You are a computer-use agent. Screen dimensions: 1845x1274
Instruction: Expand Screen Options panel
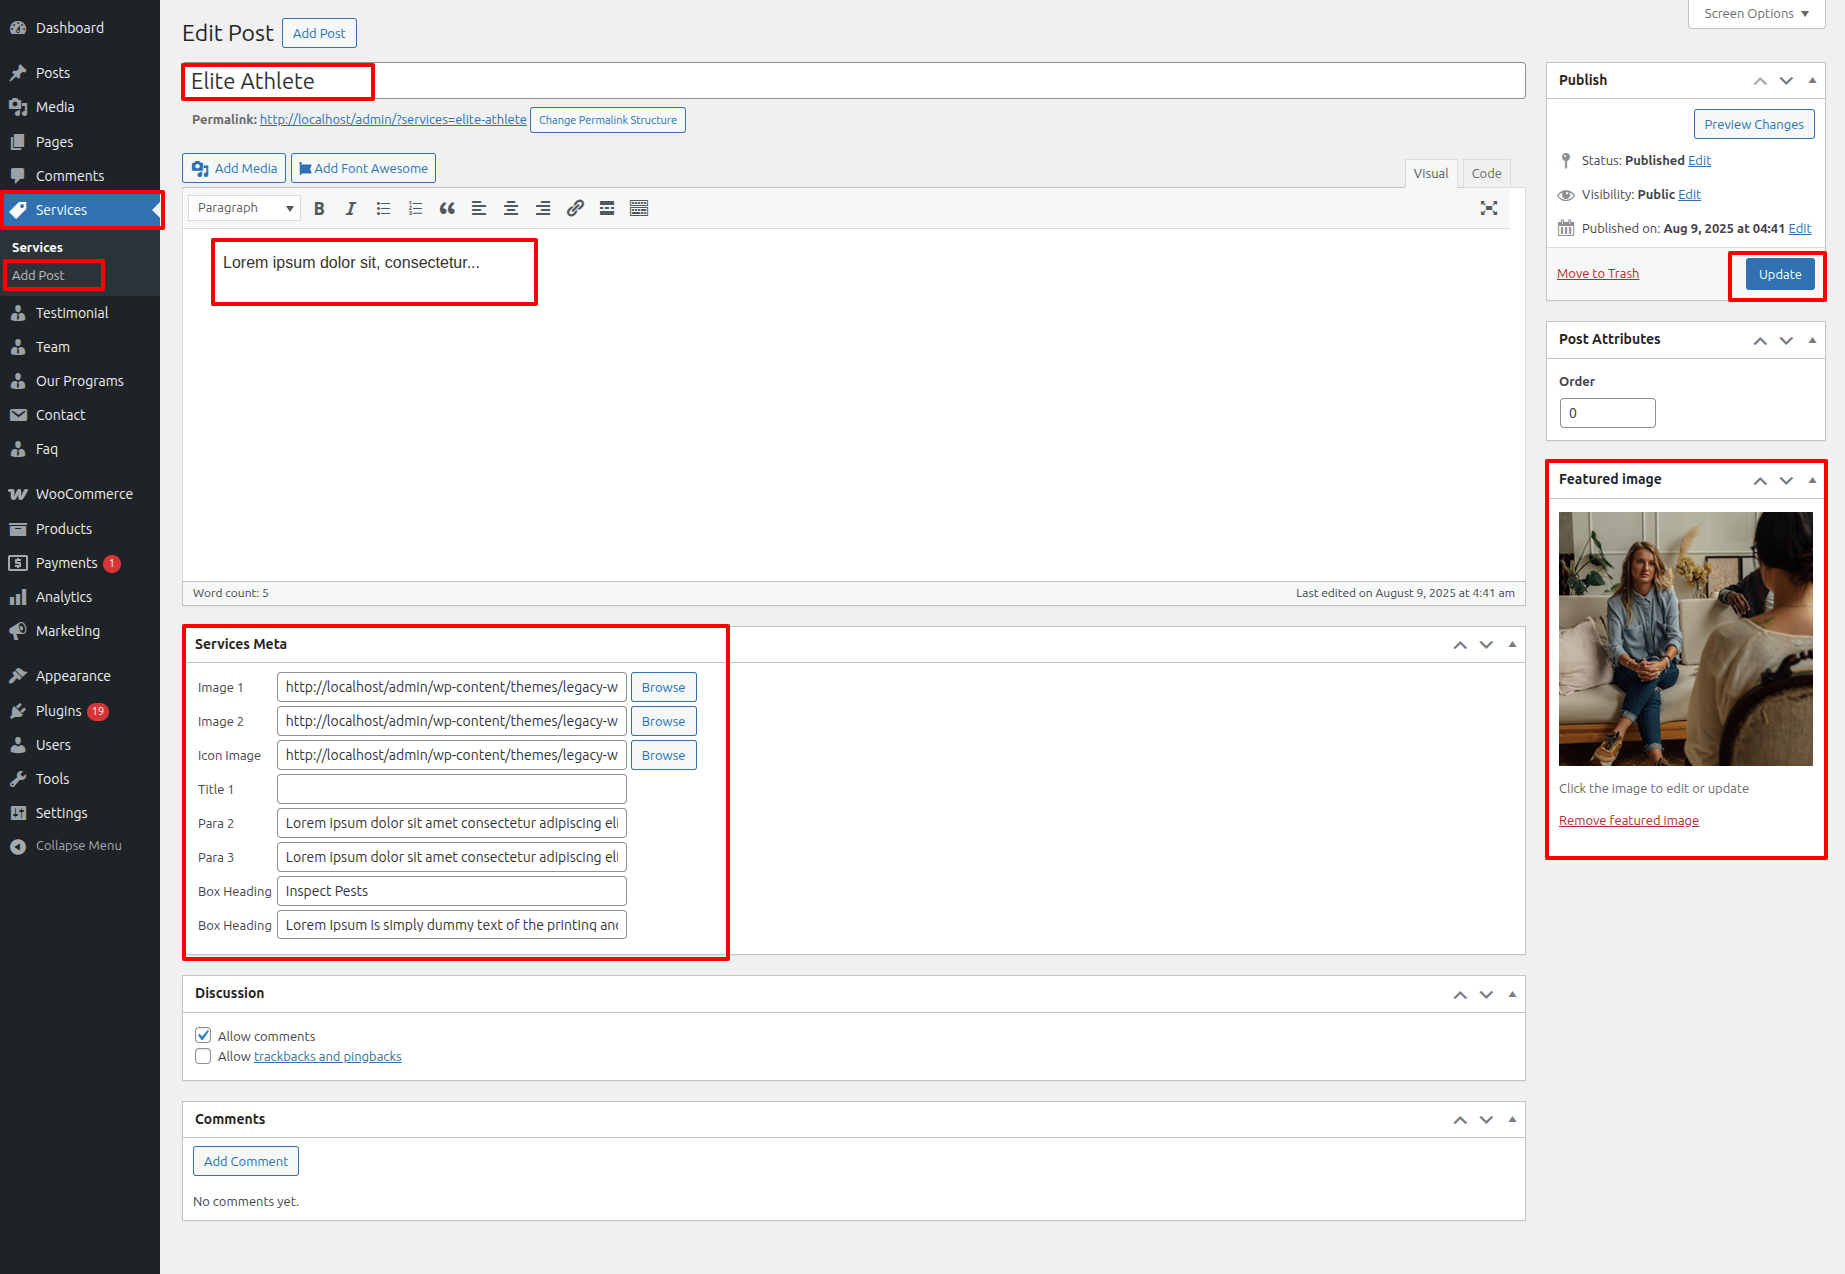(x=1756, y=14)
